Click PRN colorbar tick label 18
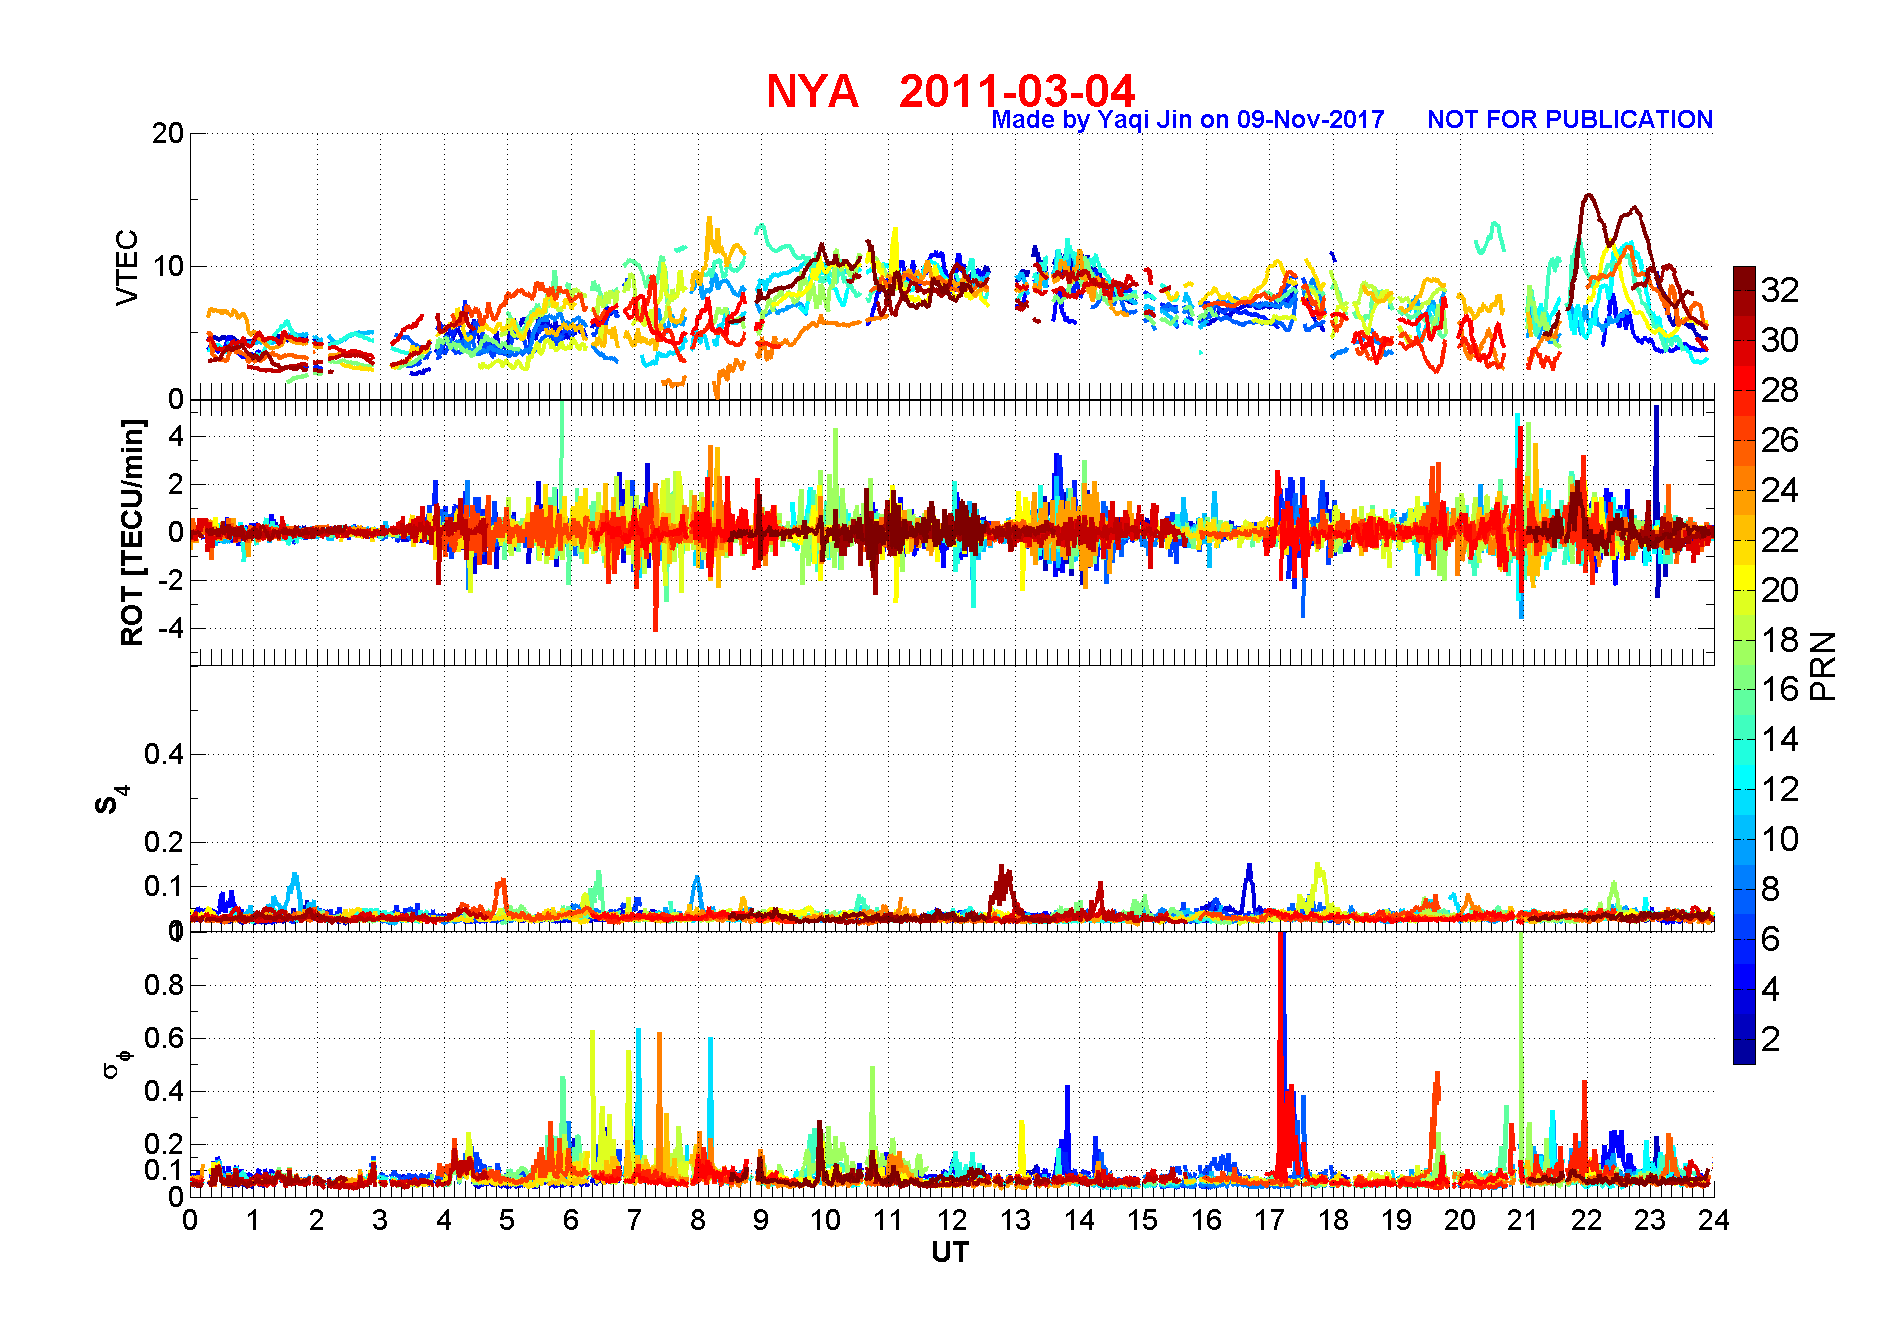Image resolution: width=1904 pixels, height=1330 pixels. pos(1780,640)
